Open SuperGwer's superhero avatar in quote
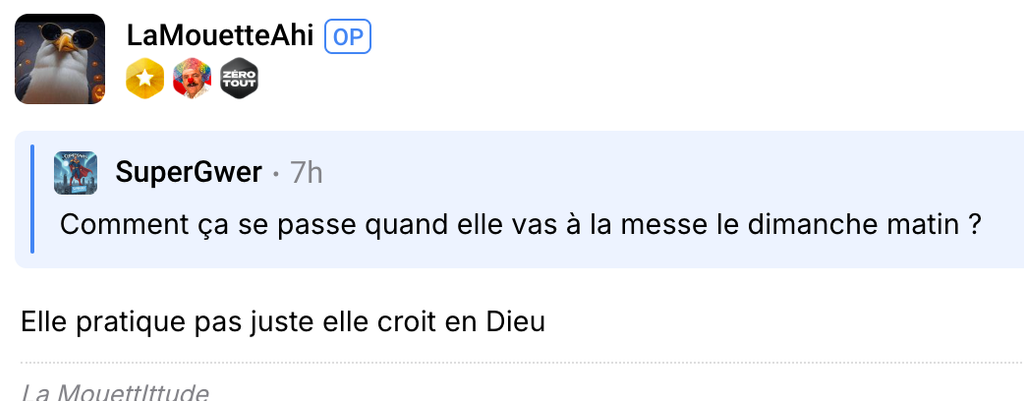 tap(75, 173)
